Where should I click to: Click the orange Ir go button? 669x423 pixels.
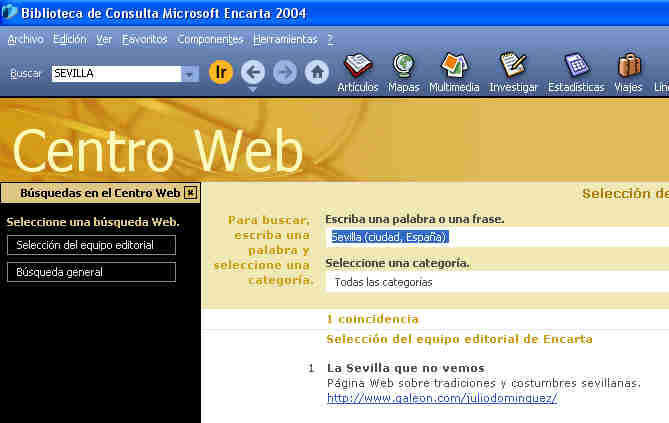221,73
